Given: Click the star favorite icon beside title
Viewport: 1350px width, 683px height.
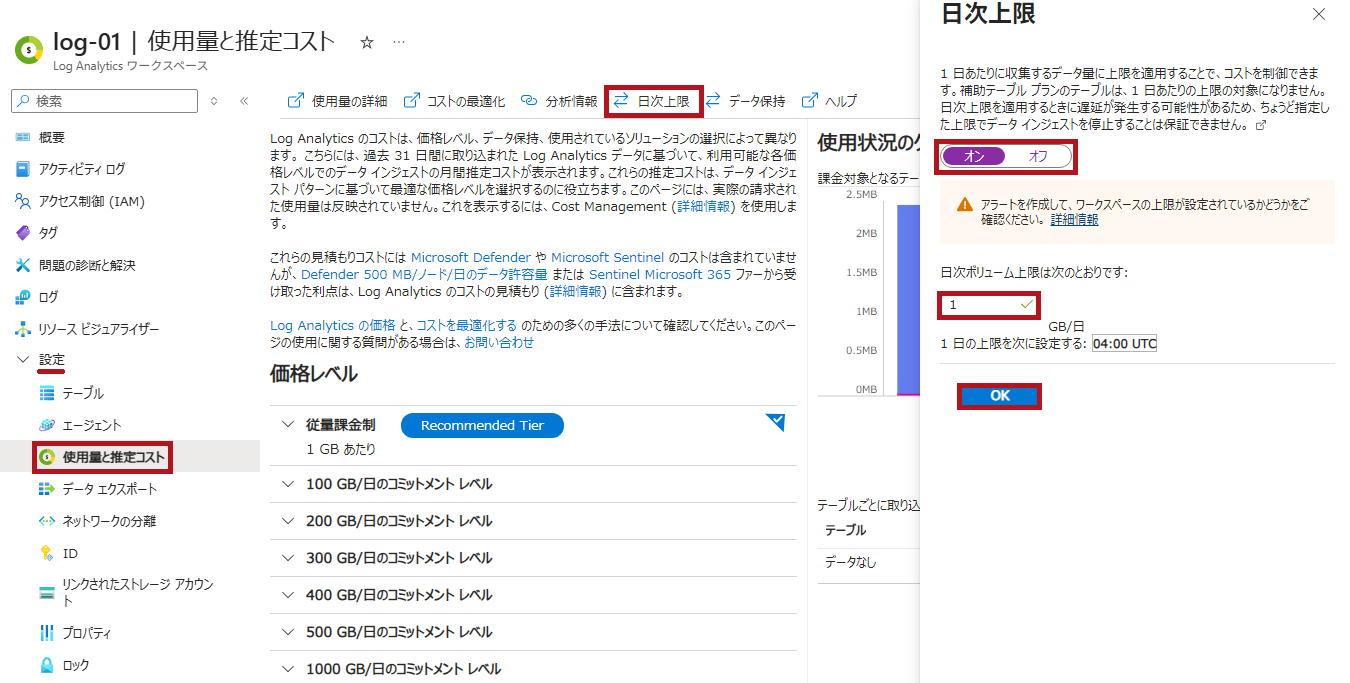Looking at the screenshot, I should (367, 42).
